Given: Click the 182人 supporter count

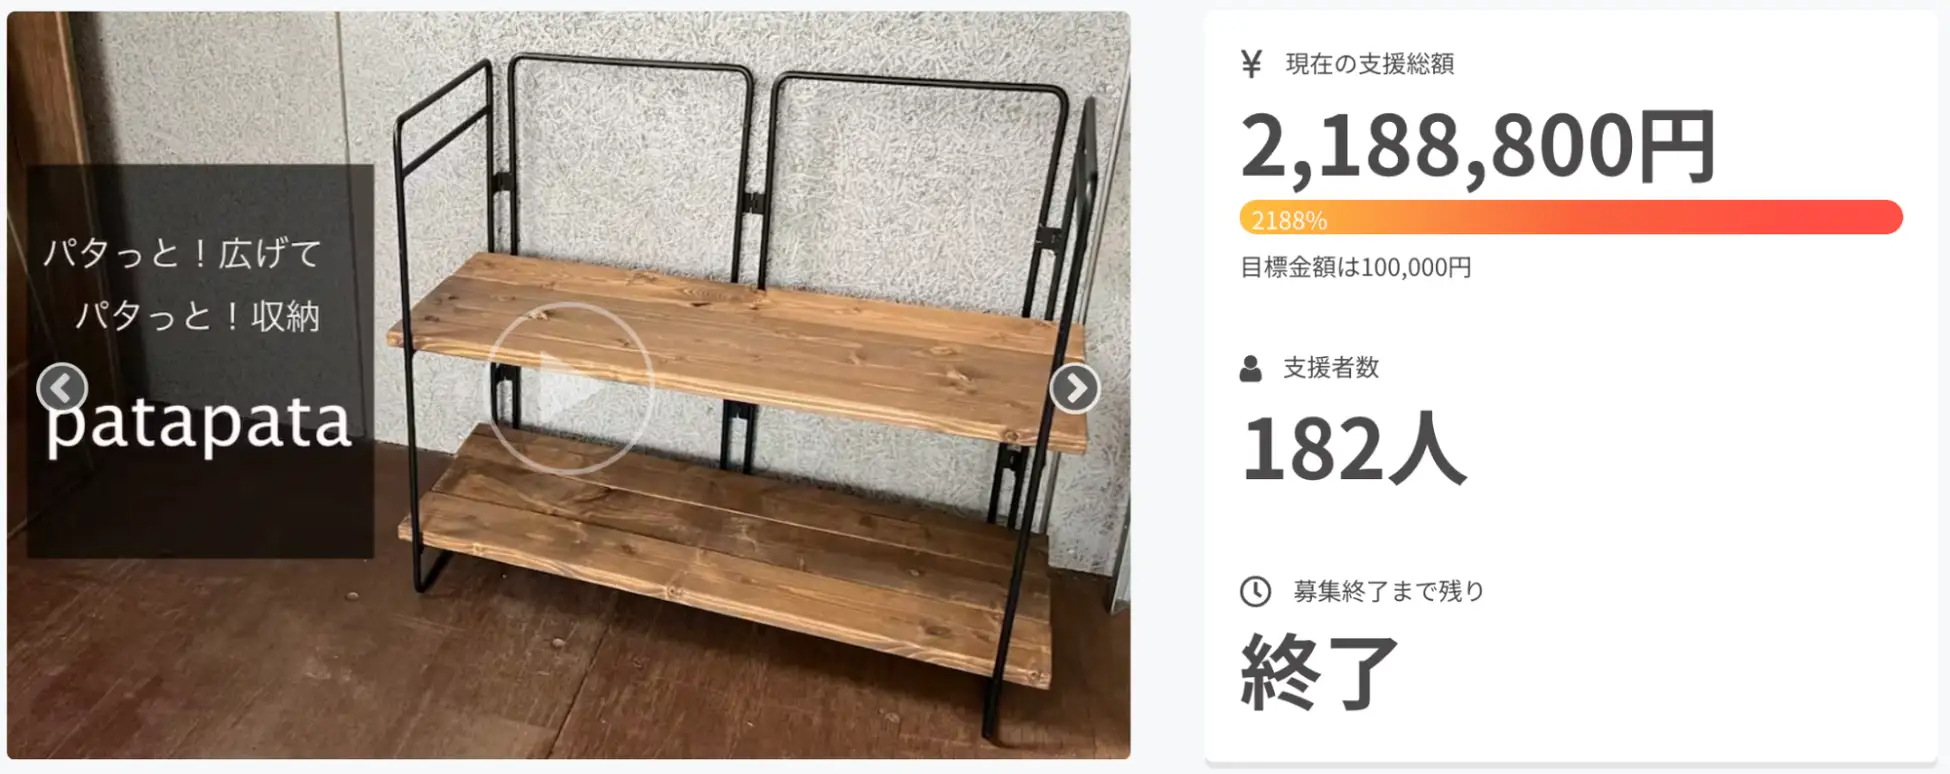Looking at the screenshot, I should [1353, 449].
